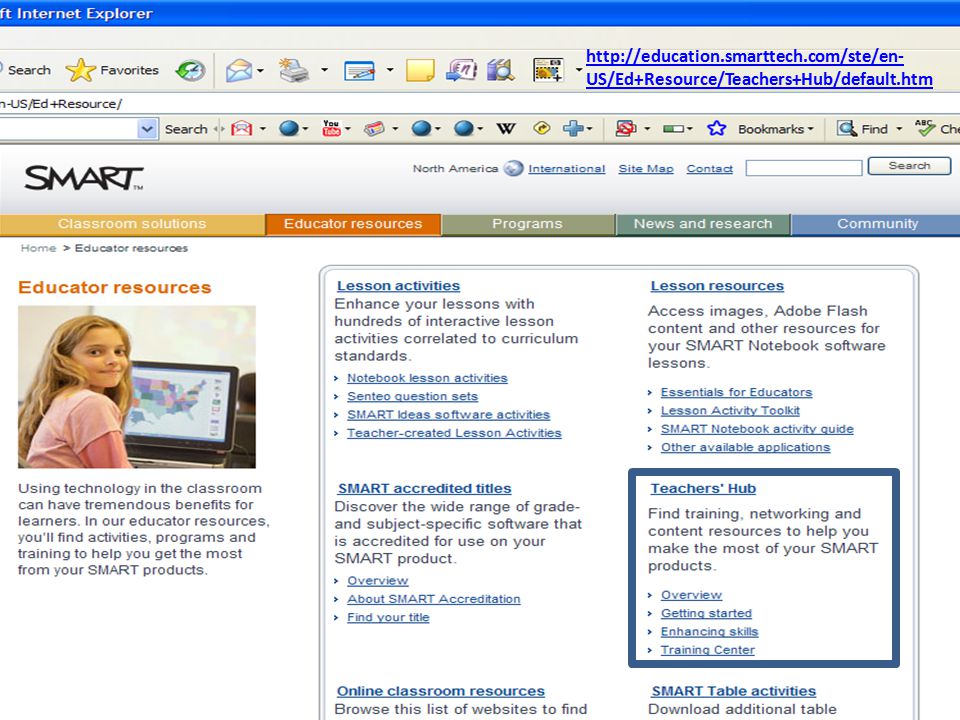Click the globe icon next to North America
The width and height of the screenshot is (960, 720).
click(x=513, y=168)
